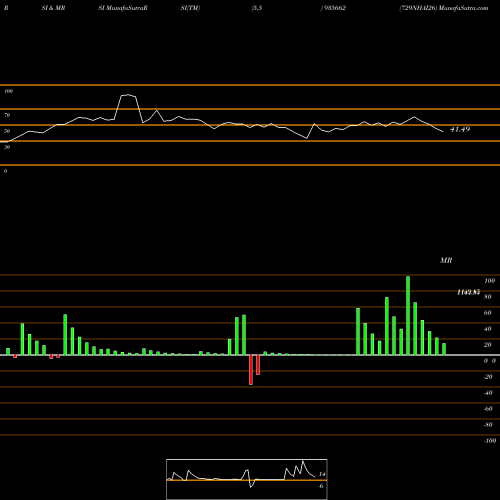Click the 1149.85 value label
Screen dimensions: 500x500
pyautogui.click(x=468, y=292)
